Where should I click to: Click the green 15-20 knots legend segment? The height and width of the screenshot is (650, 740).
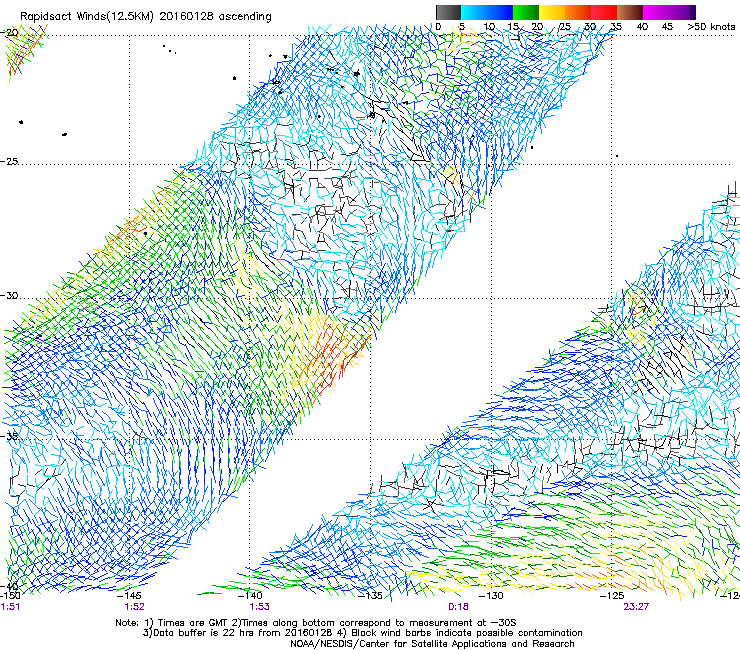(526, 12)
